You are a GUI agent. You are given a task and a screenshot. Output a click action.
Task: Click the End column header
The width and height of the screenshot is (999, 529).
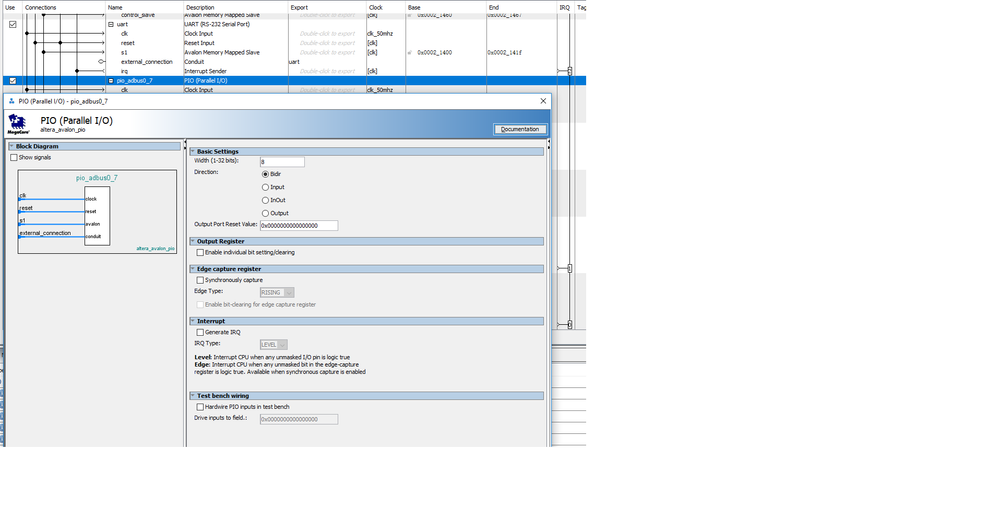coord(494,8)
